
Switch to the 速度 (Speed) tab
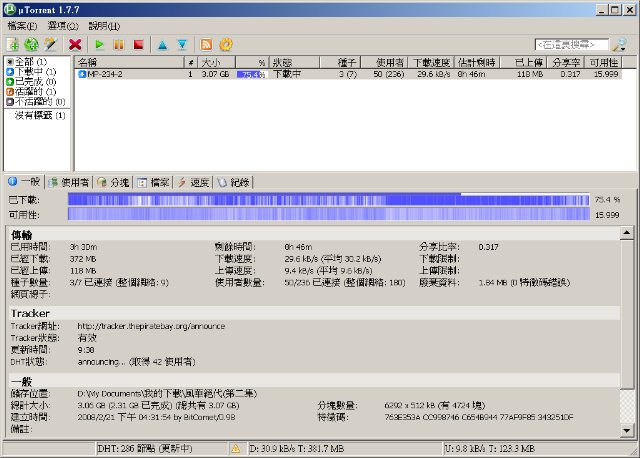click(x=193, y=182)
